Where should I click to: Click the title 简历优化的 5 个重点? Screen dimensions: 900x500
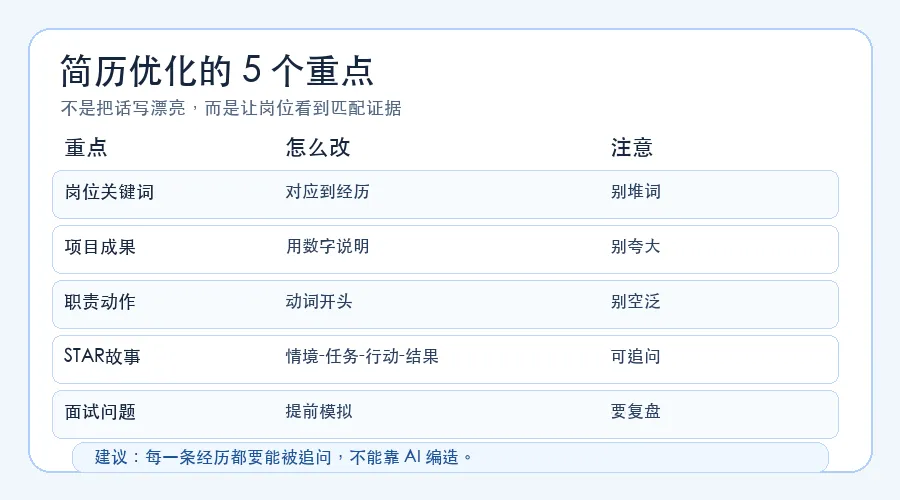point(217,71)
